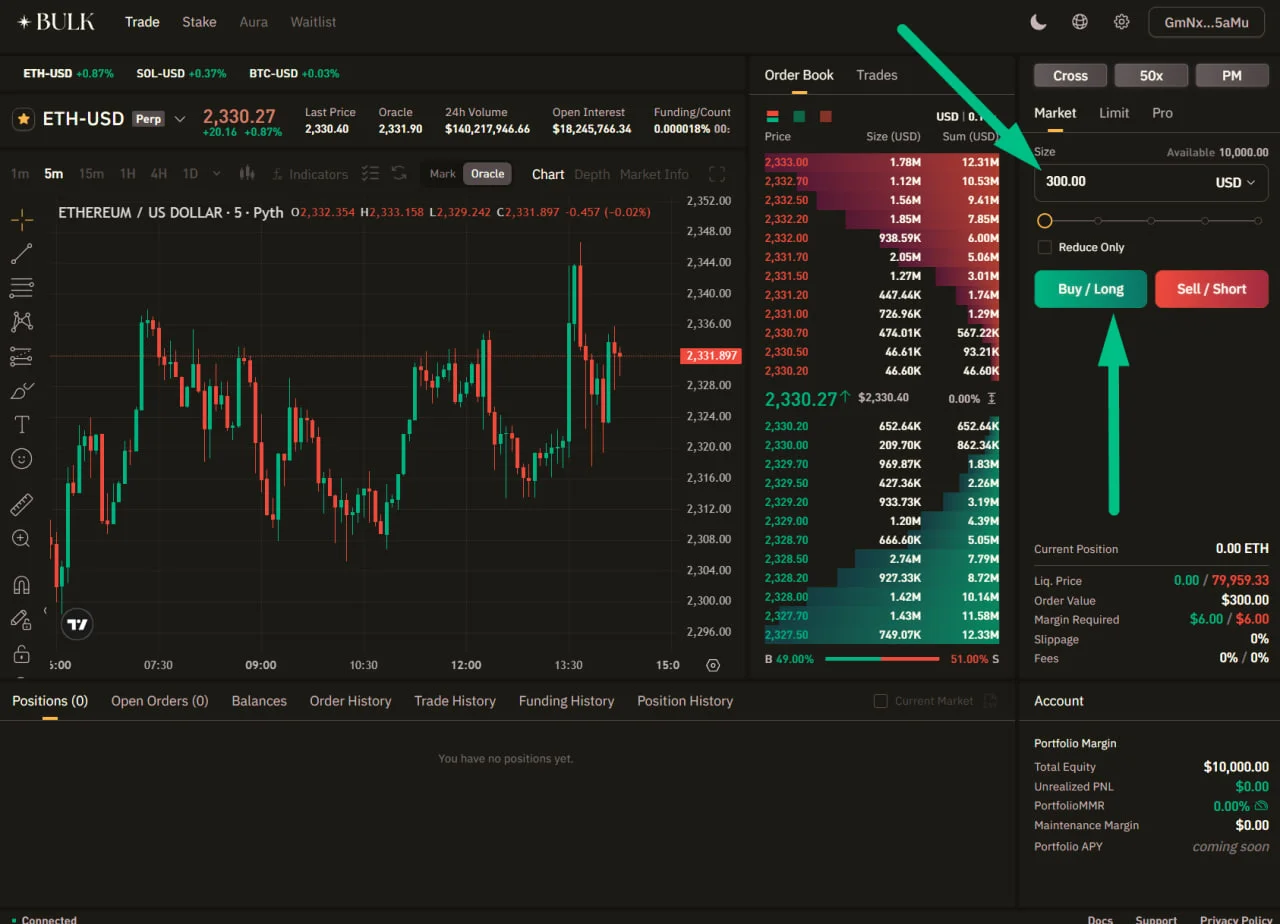
Task: Toggle the magnet snap mode
Action: (x=21, y=585)
